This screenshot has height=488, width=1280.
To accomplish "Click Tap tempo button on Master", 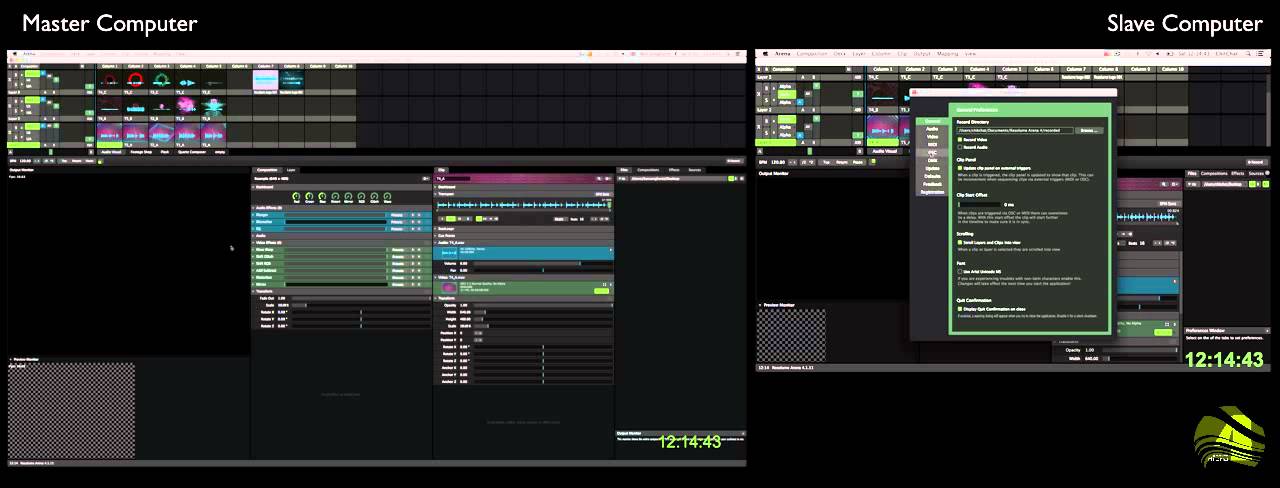I will [62, 160].
